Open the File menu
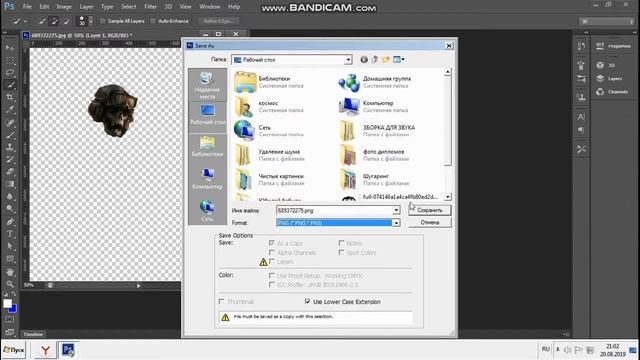Viewport: 640px width, 360px height. pos(27,7)
